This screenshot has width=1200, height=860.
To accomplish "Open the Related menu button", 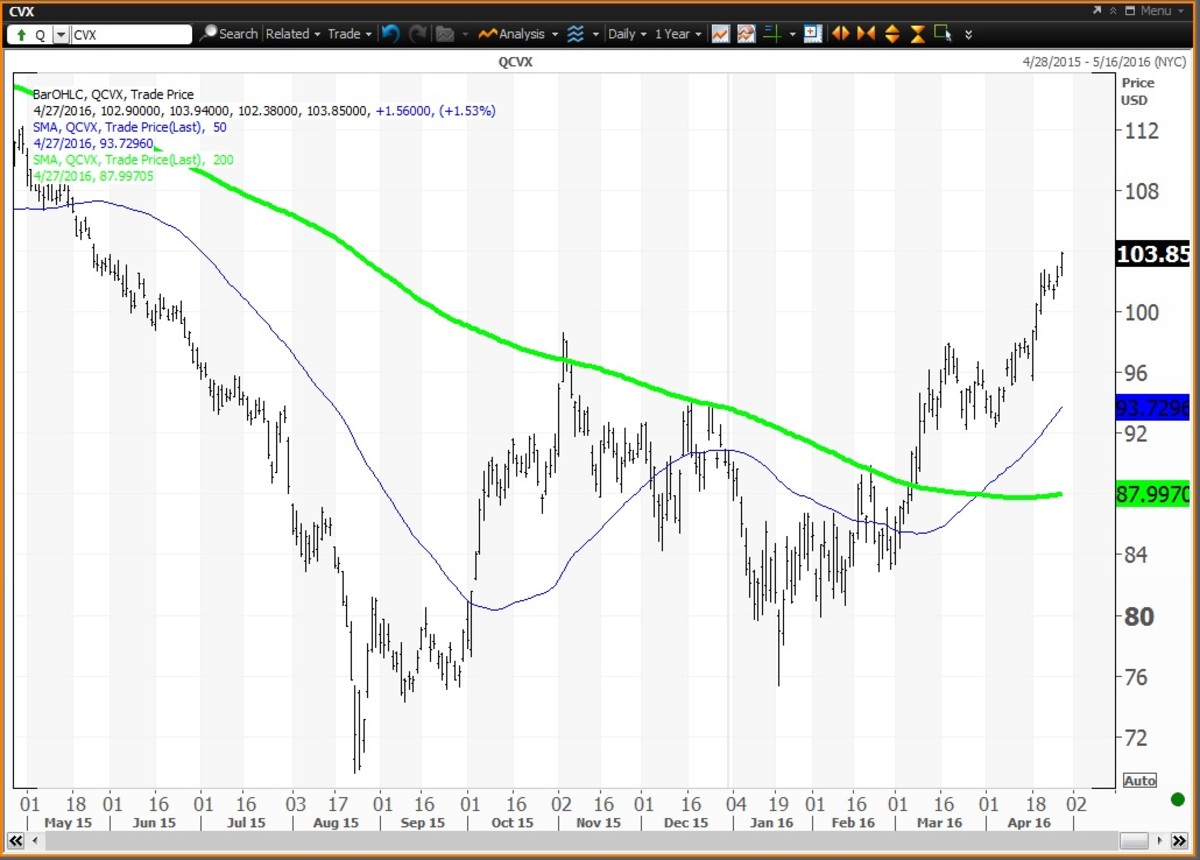I will tap(292, 34).
